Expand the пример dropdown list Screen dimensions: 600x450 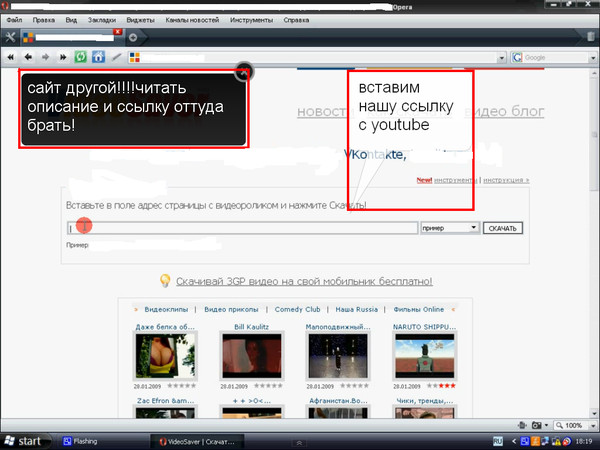pos(473,228)
